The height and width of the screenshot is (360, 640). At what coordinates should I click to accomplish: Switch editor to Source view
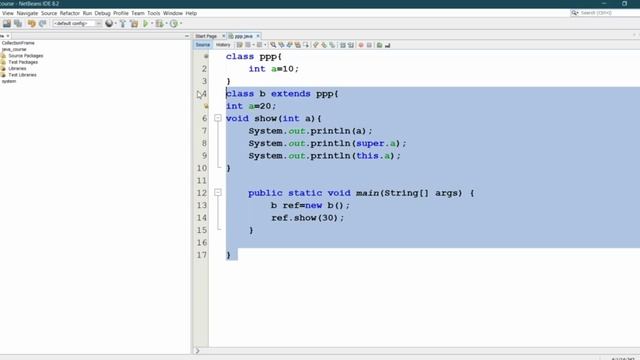pos(203,45)
